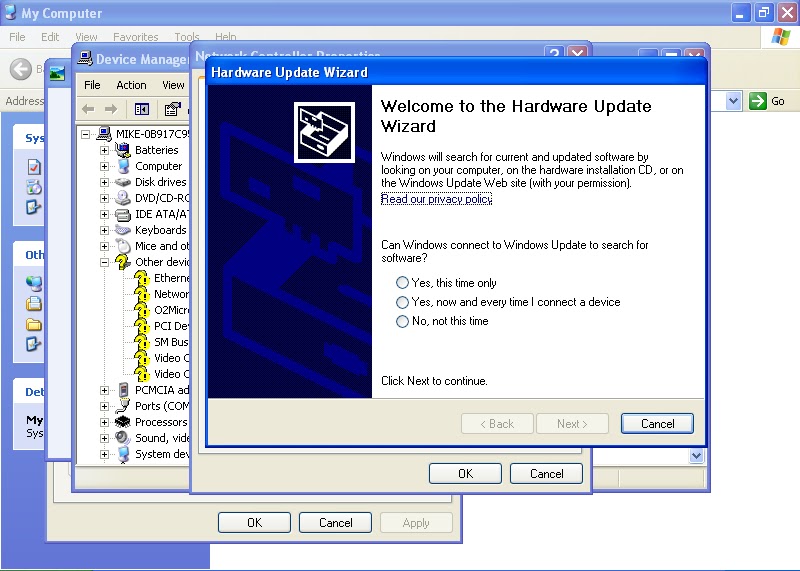
Task: Click Device Manager back arrow icon
Action: pyautogui.click(x=88, y=109)
